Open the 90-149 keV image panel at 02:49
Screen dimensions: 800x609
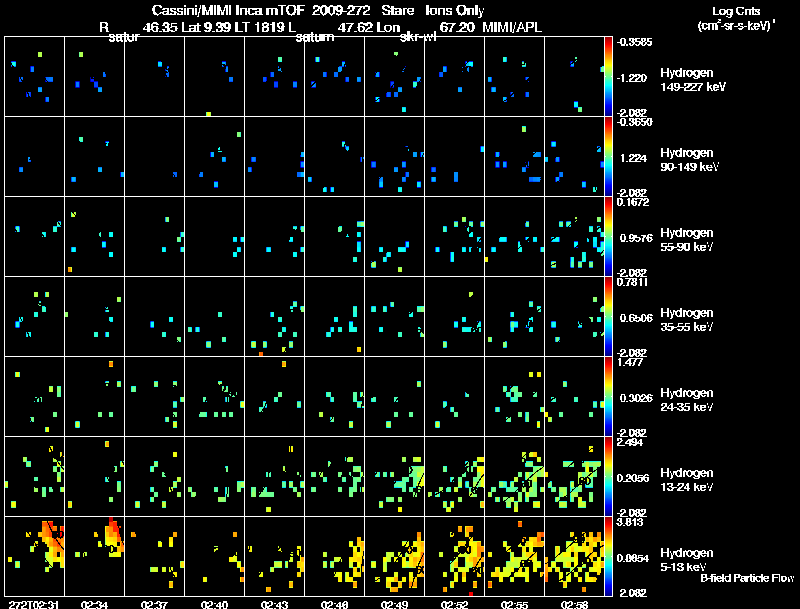point(394,156)
